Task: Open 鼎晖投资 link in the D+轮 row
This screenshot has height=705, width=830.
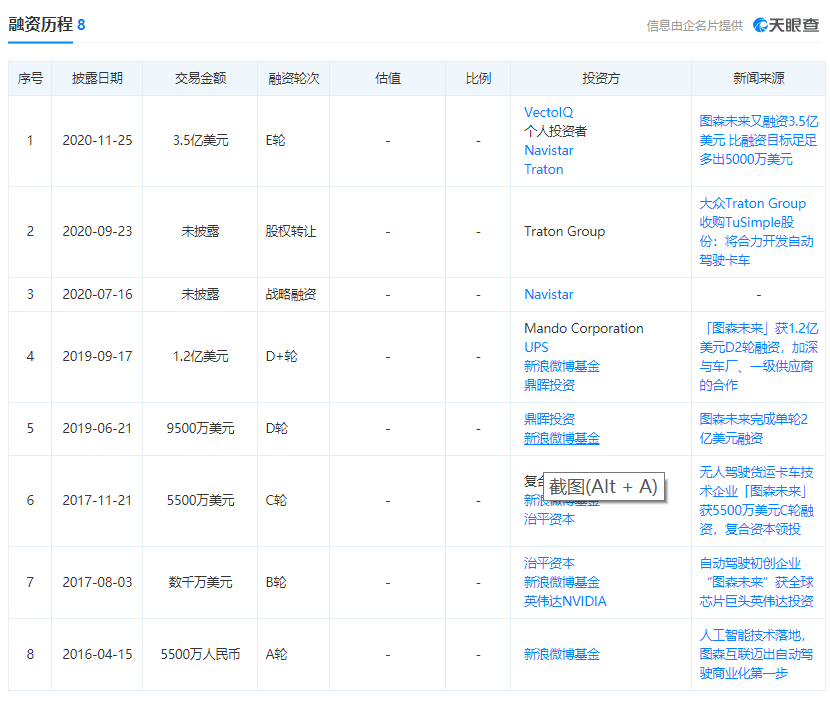Action: point(549,385)
